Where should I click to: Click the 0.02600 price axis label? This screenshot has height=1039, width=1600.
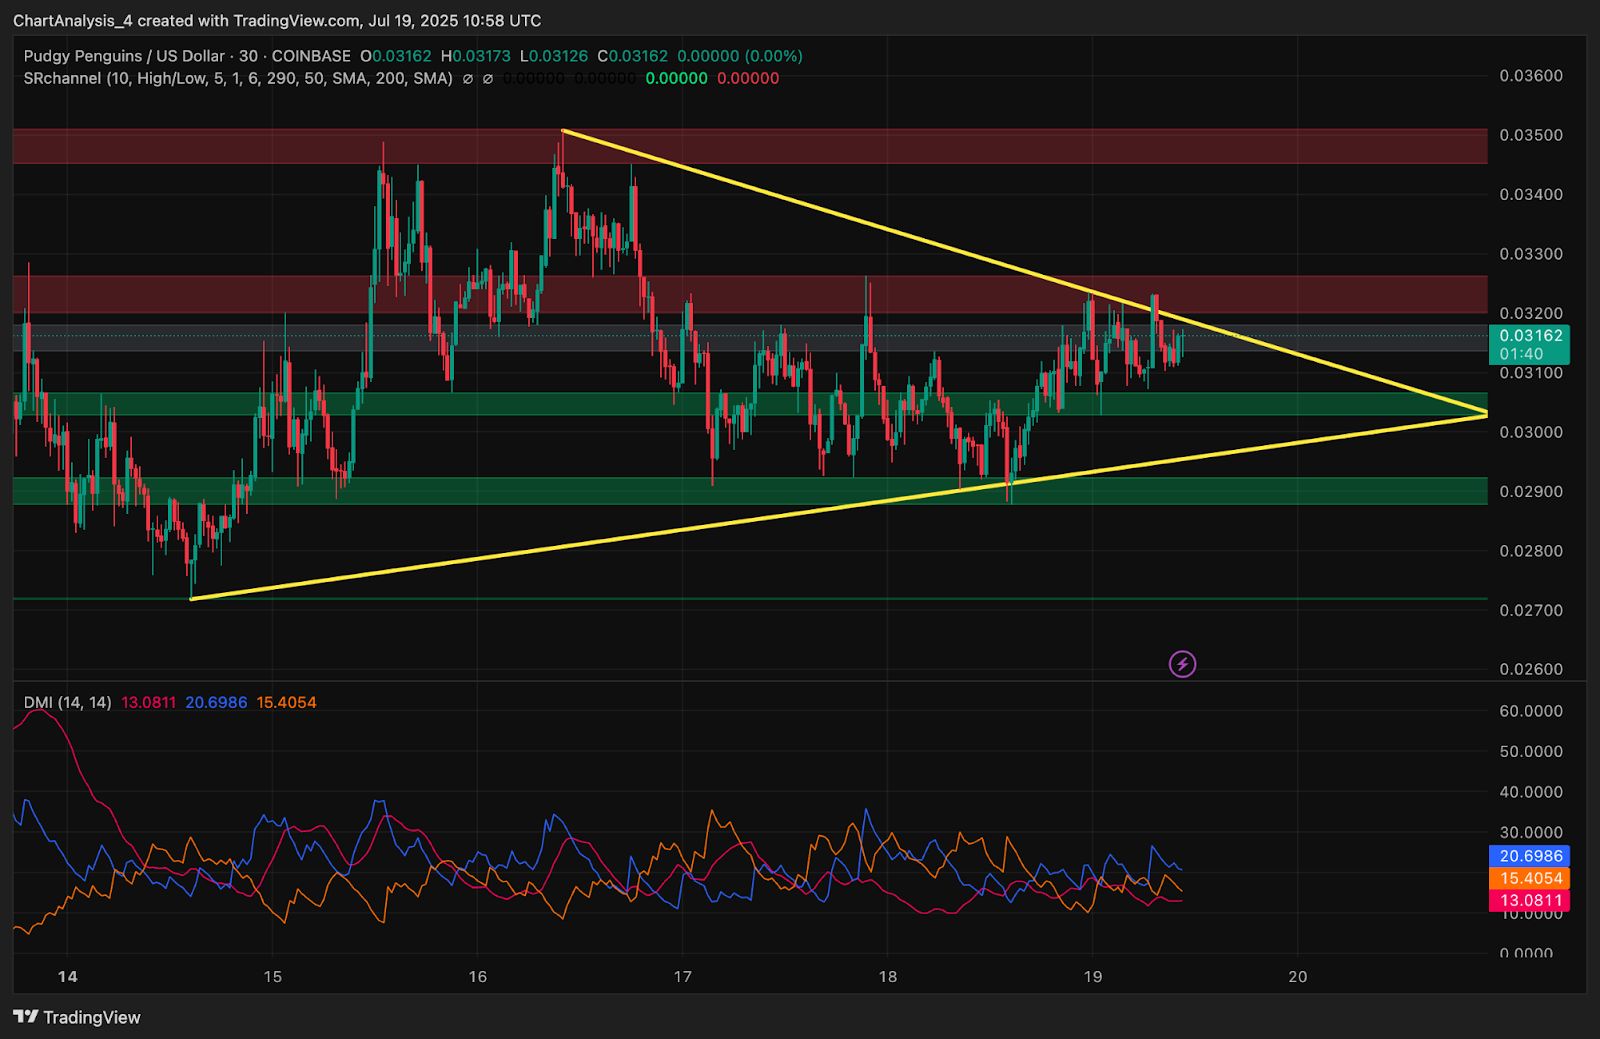click(1531, 669)
